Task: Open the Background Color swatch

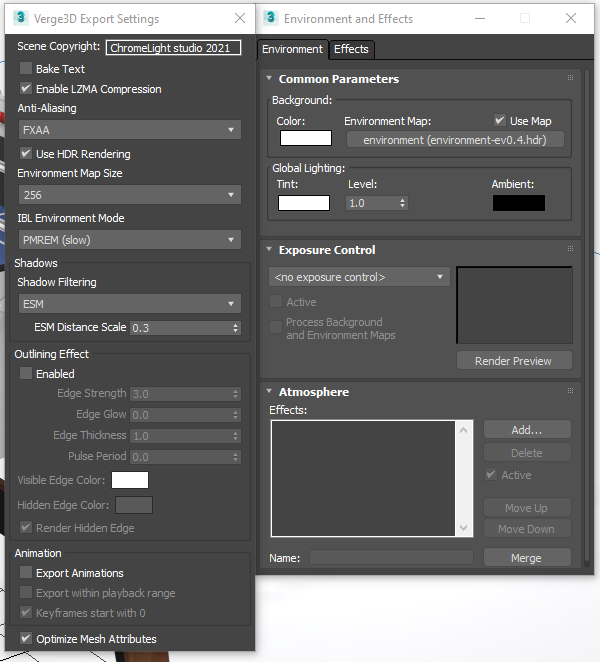Action: (x=306, y=138)
